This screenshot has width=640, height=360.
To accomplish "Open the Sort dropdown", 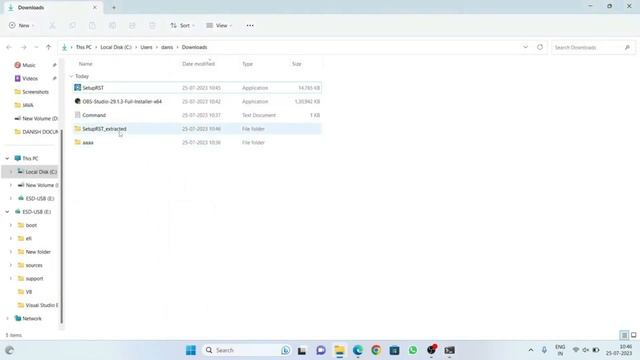I will tap(182, 26).
